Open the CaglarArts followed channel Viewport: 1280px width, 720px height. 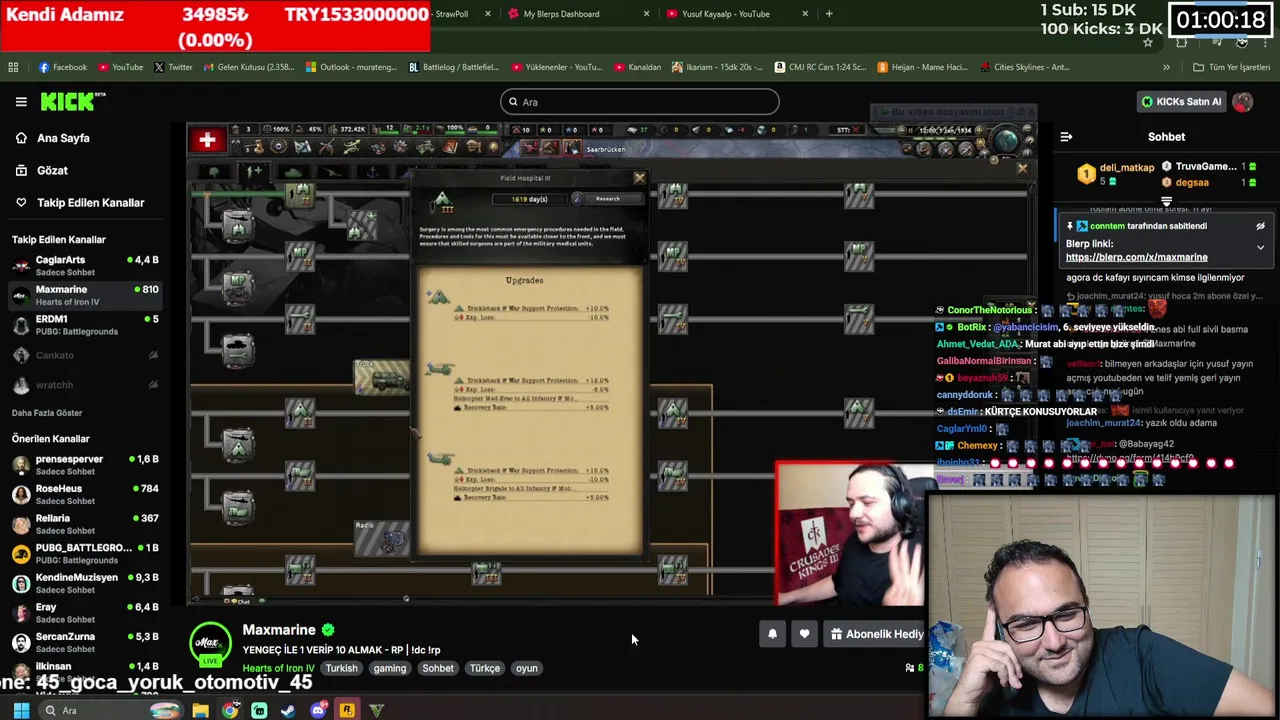coord(85,265)
